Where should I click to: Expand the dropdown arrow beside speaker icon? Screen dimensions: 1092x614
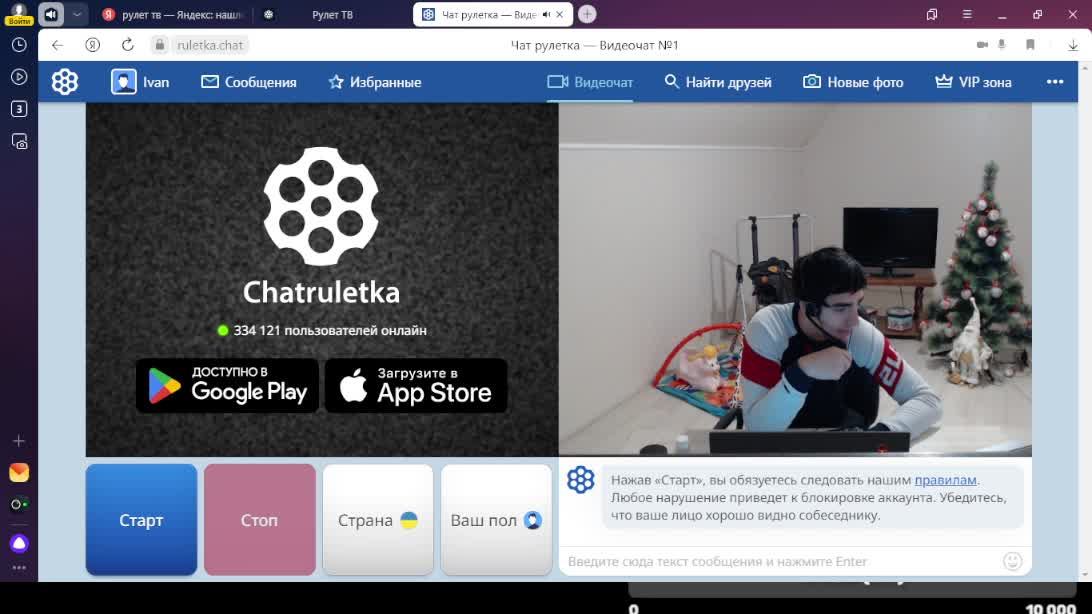77,14
